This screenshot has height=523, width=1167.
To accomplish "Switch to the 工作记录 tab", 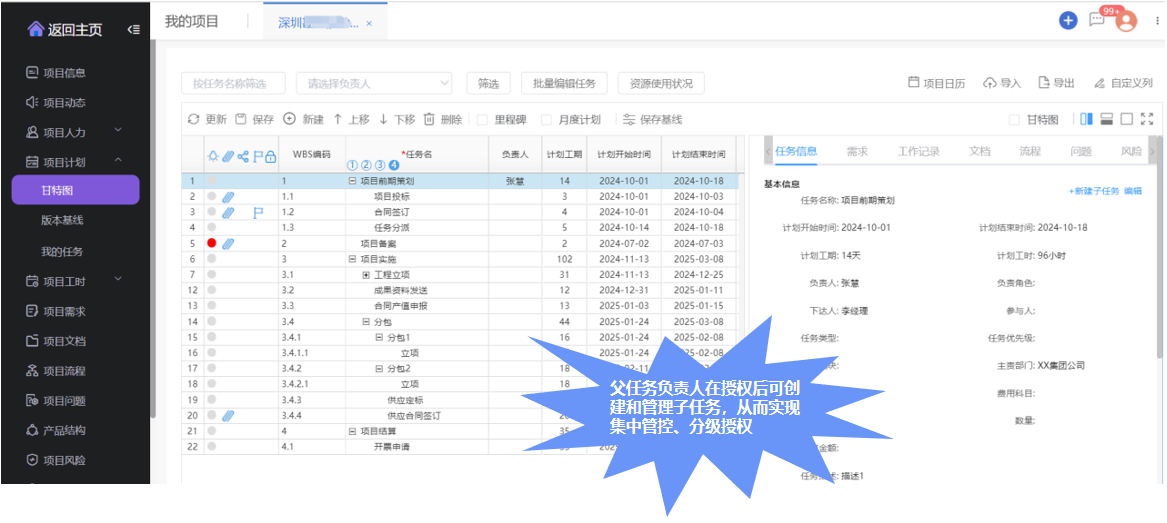I will (x=918, y=152).
